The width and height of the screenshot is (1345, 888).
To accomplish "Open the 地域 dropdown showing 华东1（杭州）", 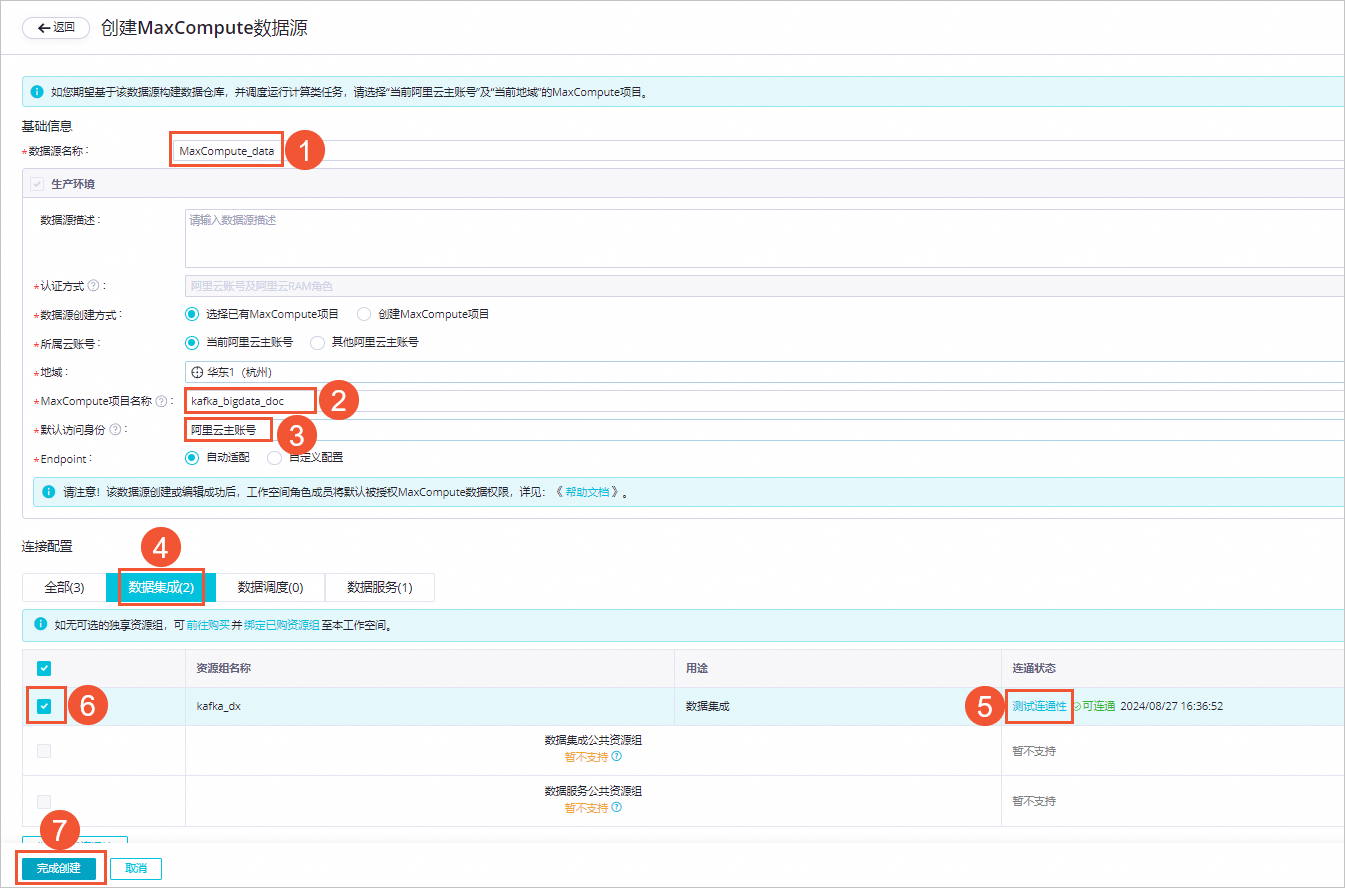I will click(764, 372).
